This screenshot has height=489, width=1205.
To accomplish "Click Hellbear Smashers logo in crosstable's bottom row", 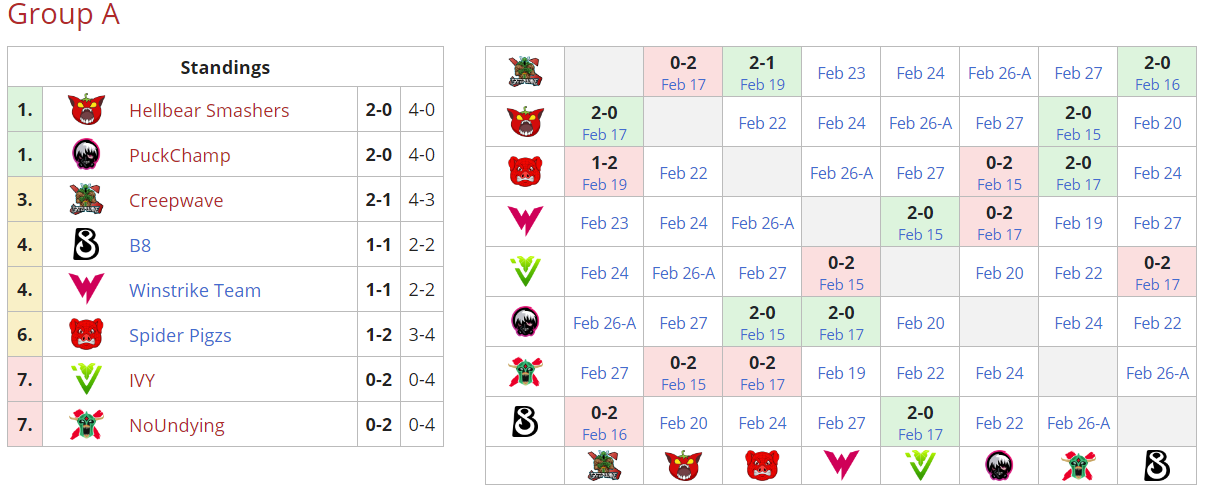I will [x=683, y=465].
